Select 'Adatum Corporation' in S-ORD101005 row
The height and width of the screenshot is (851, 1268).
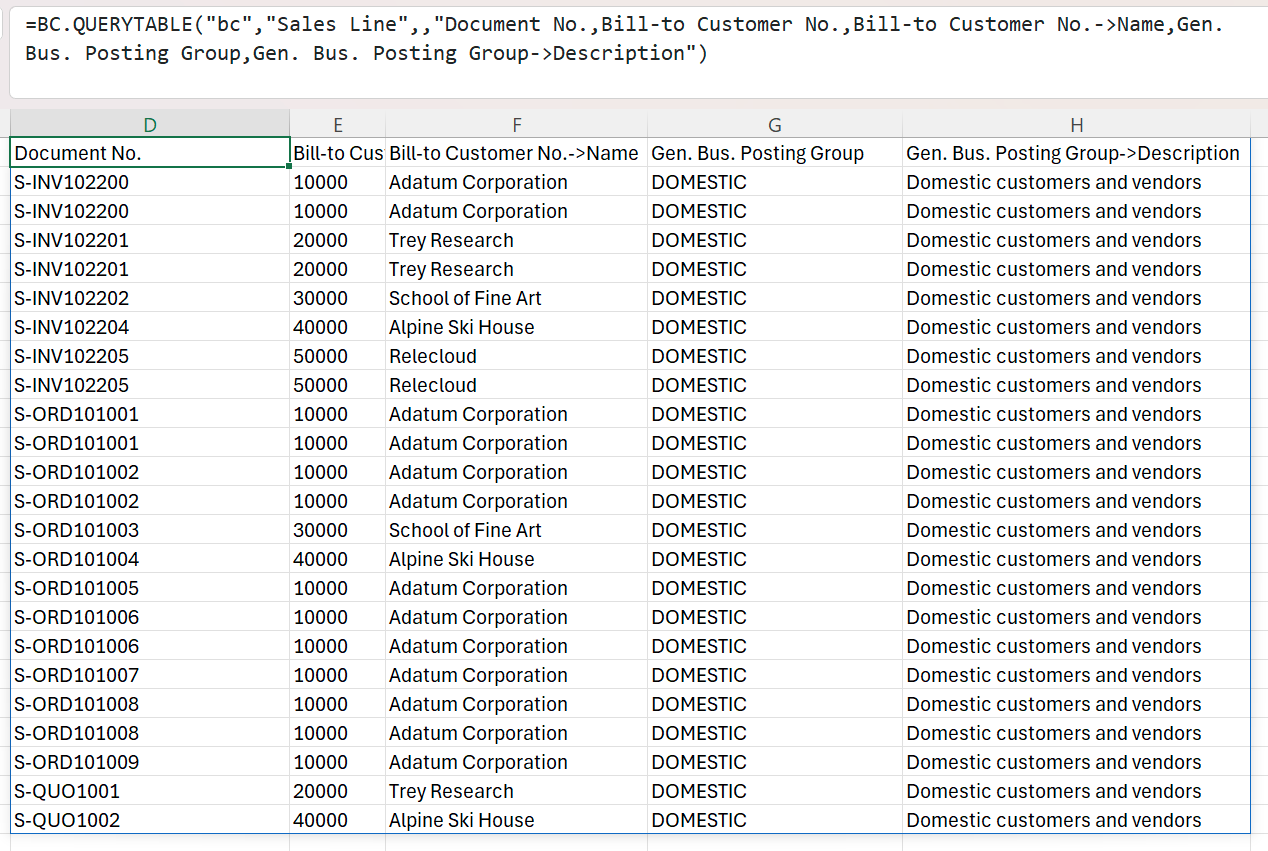517,588
